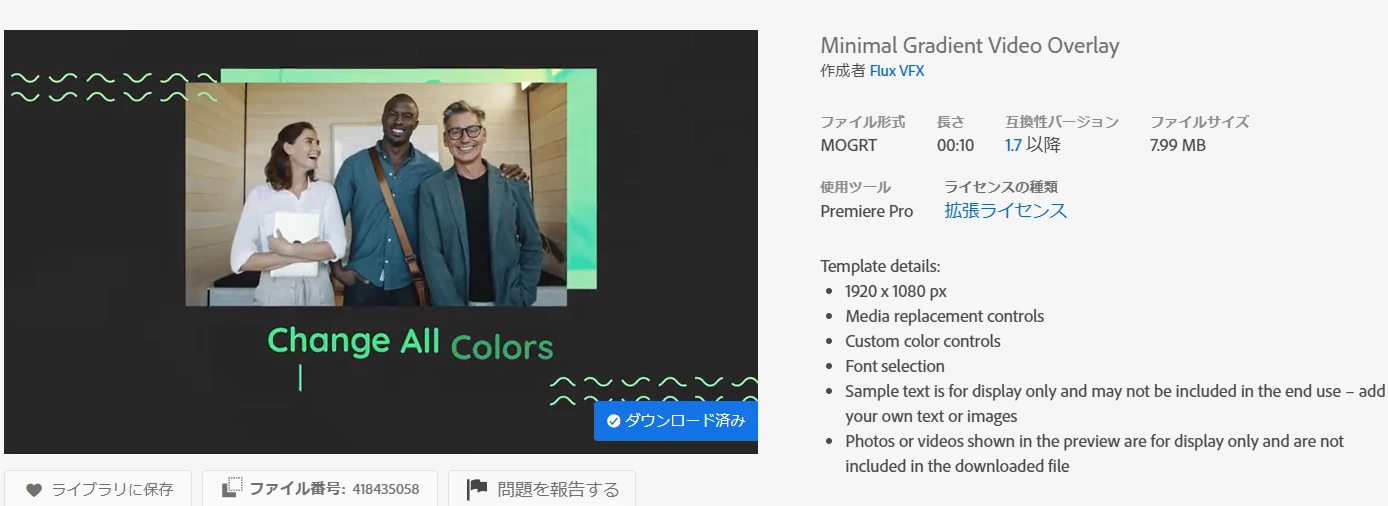Click the Template details: heading
This screenshot has height=506, width=1388.
(x=880, y=266)
